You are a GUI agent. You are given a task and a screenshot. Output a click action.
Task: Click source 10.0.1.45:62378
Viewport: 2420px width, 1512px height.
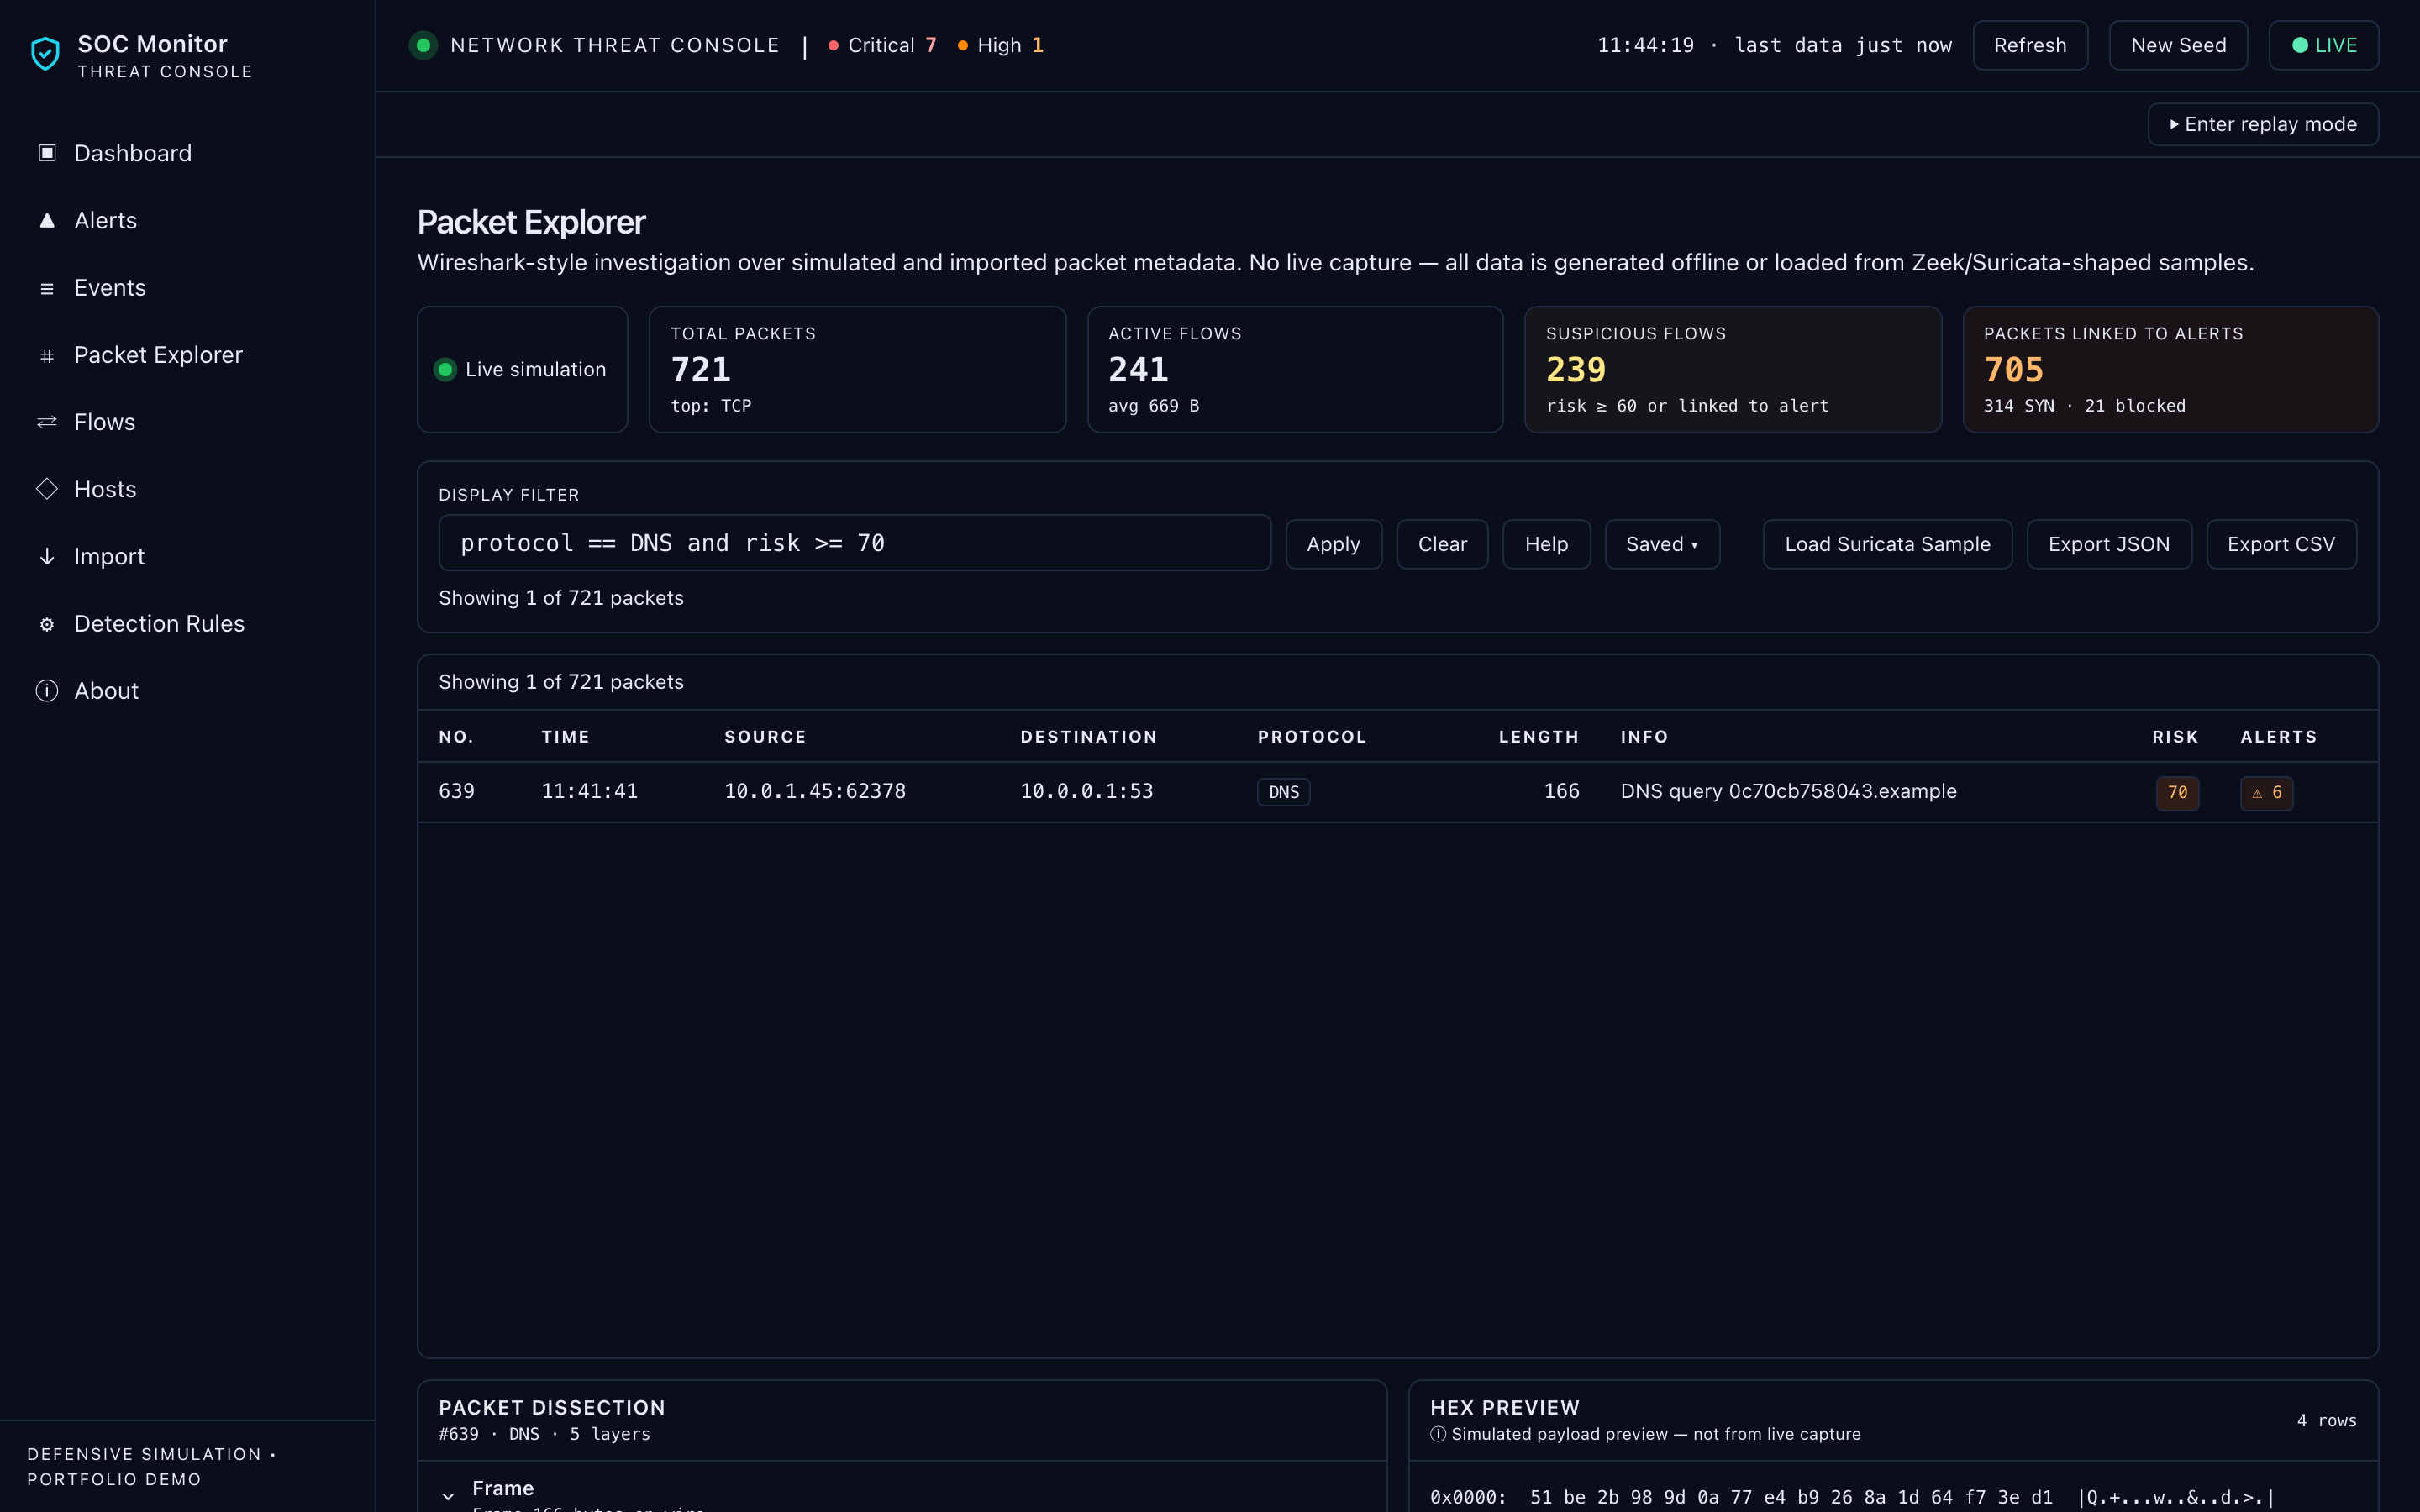(815, 791)
